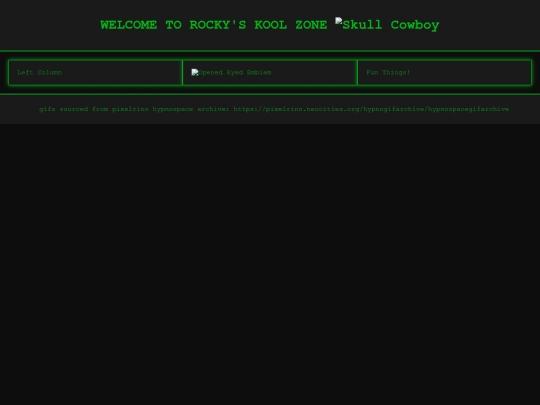Click the broken Opened Eyed Emblem image

point(231,72)
